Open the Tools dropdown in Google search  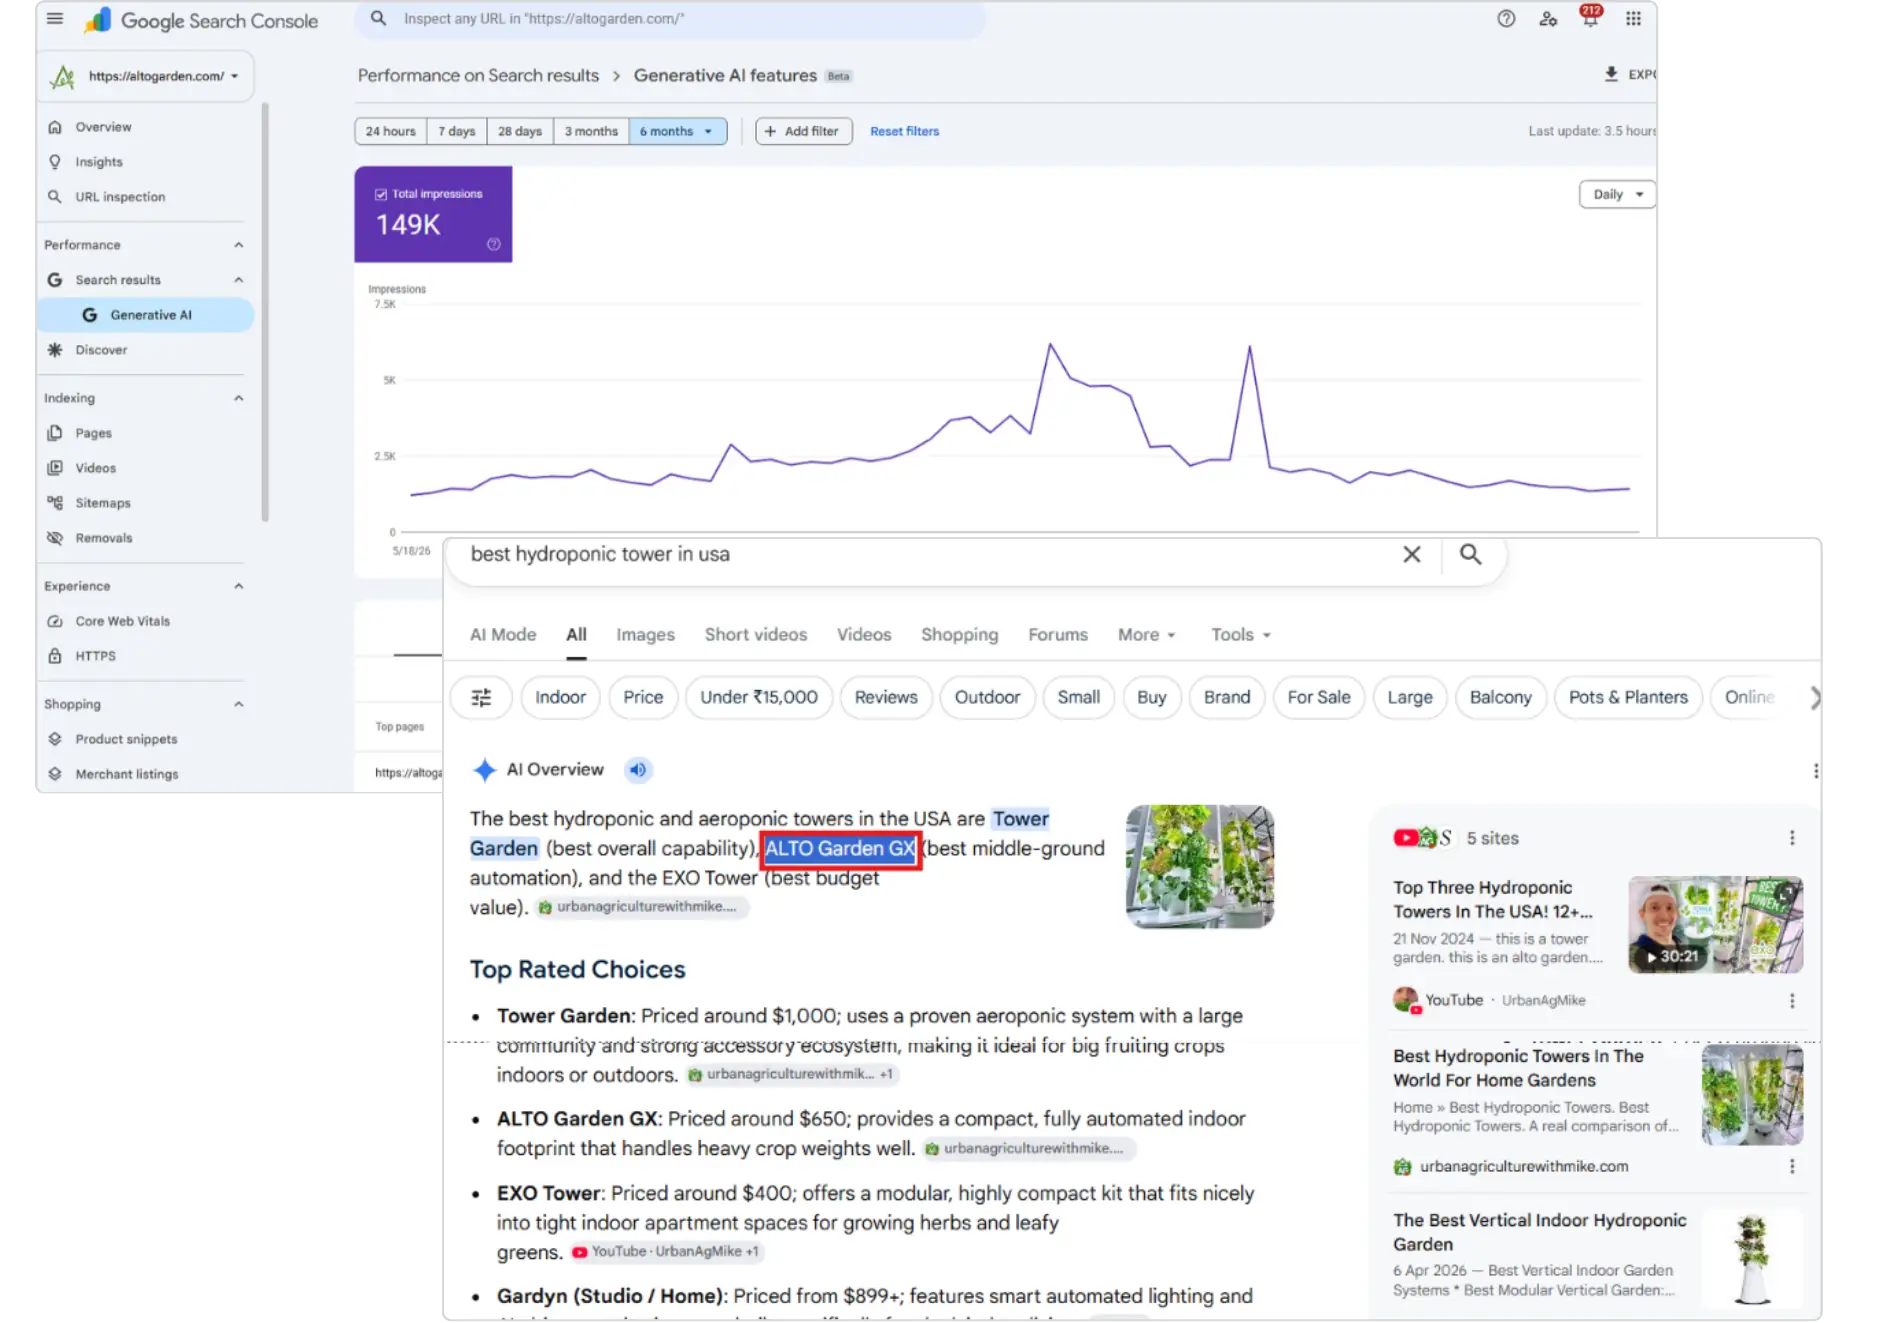[1240, 634]
